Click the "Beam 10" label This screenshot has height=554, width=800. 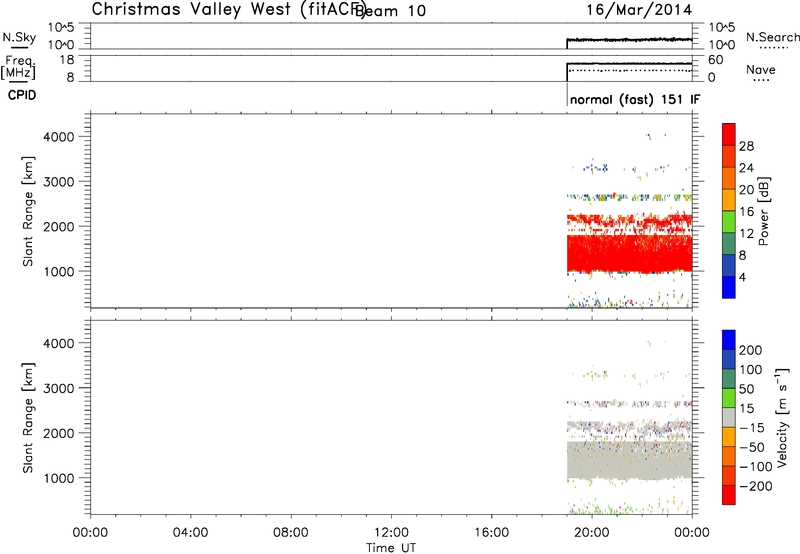391,11
